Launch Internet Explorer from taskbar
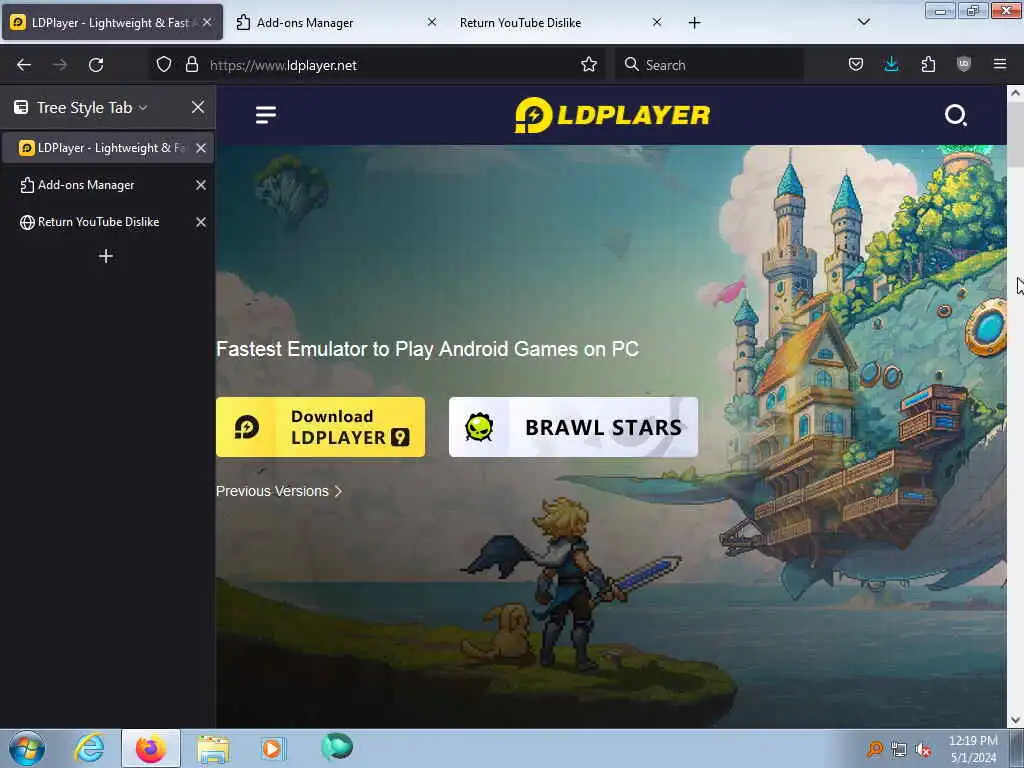The width and height of the screenshot is (1024, 768). [x=89, y=748]
